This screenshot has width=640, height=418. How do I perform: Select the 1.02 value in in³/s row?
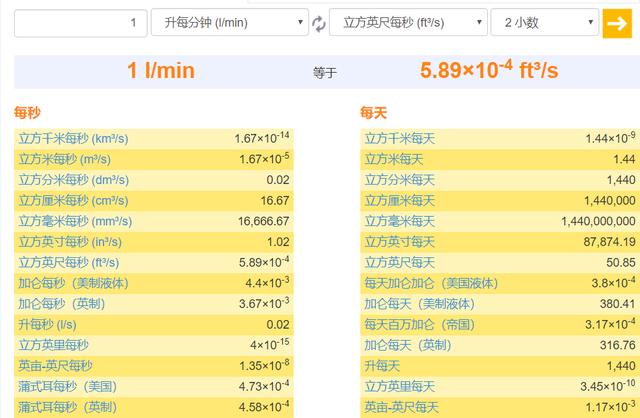278,242
